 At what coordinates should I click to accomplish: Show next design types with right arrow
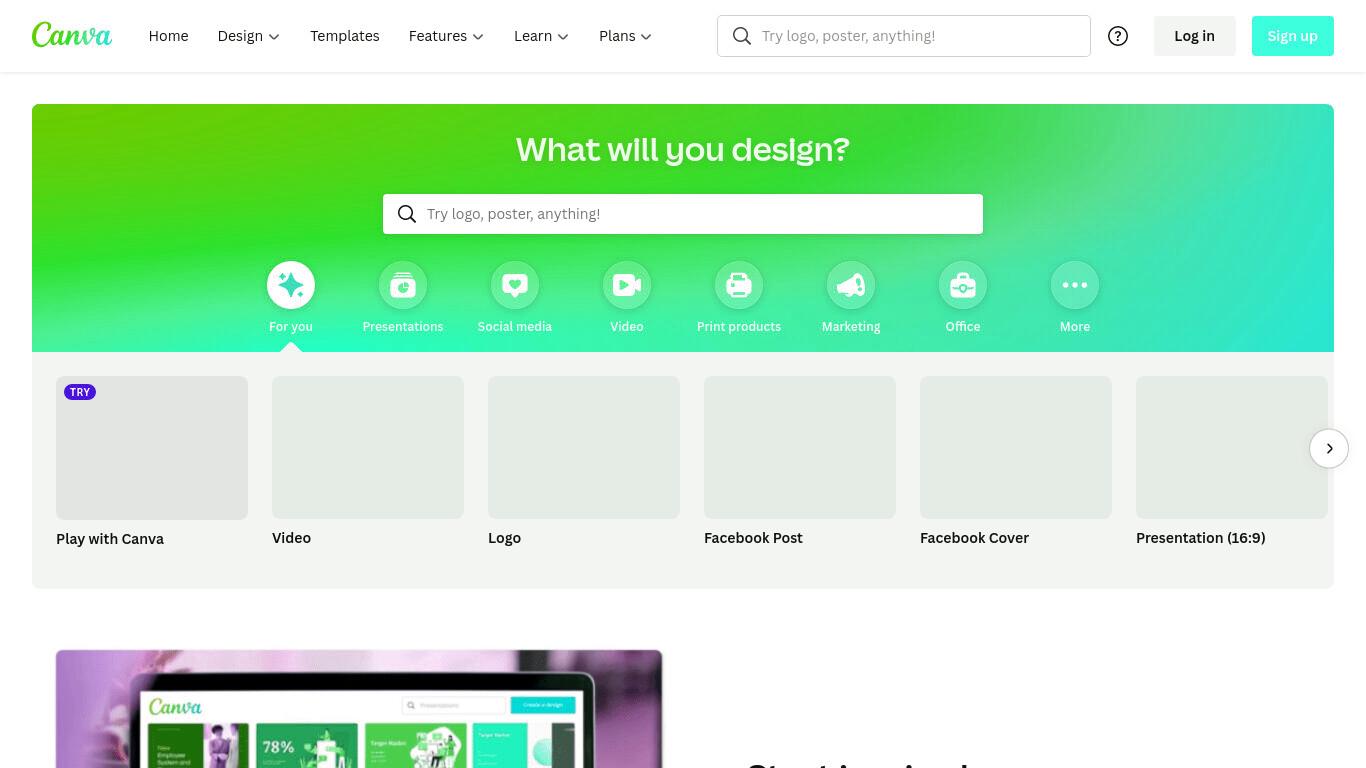pos(1329,448)
